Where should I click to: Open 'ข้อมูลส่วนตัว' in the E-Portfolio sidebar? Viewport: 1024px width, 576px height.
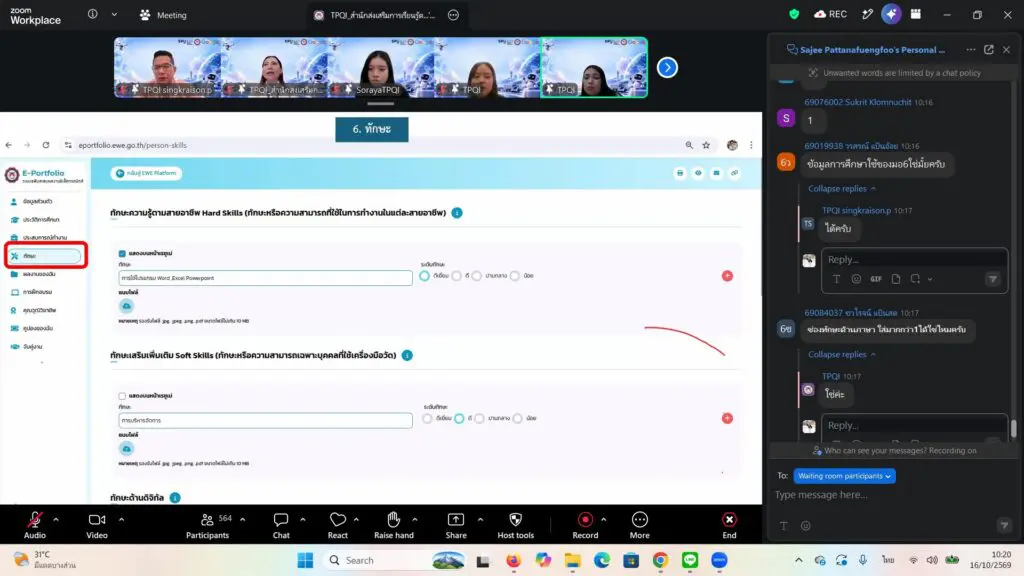coord(37,202)
